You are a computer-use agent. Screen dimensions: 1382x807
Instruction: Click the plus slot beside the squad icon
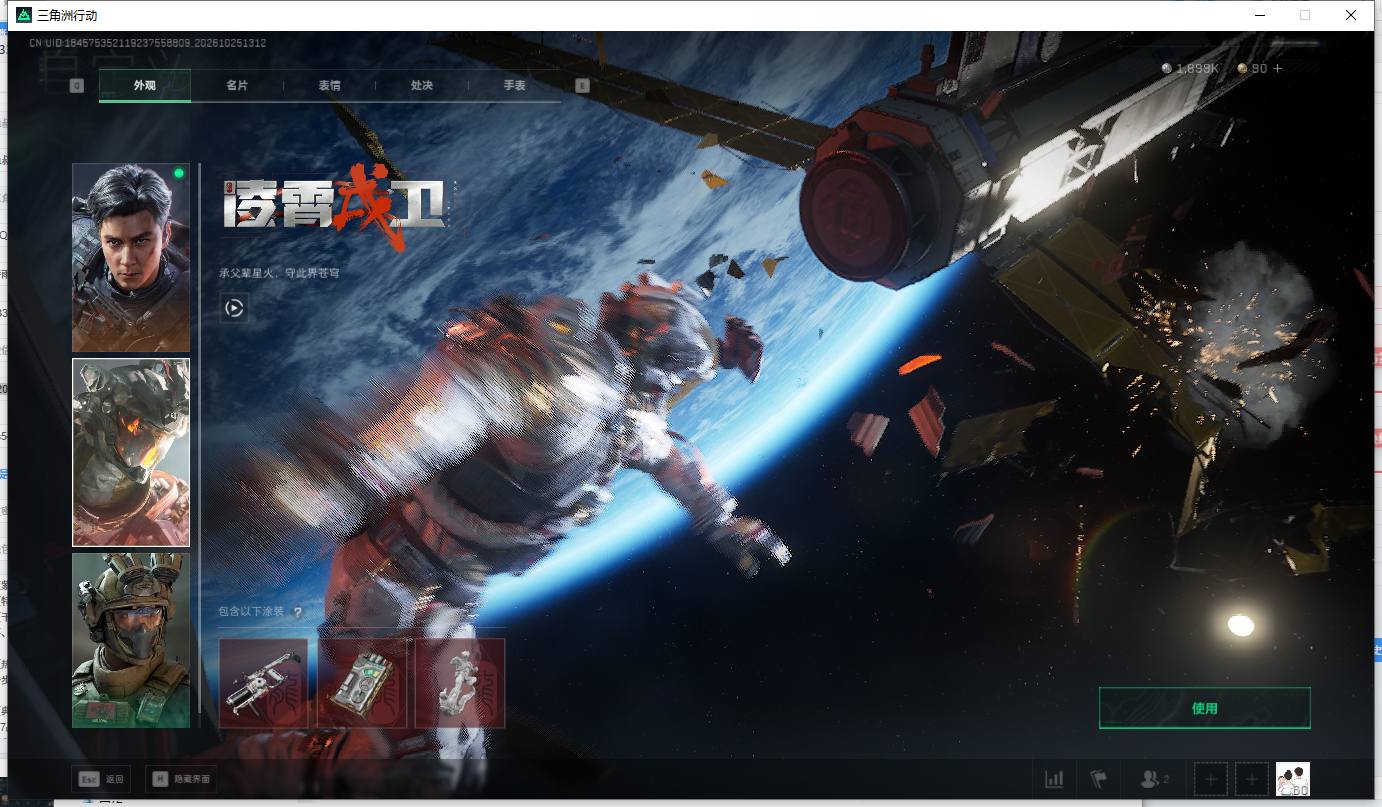tap(1210, 779)
